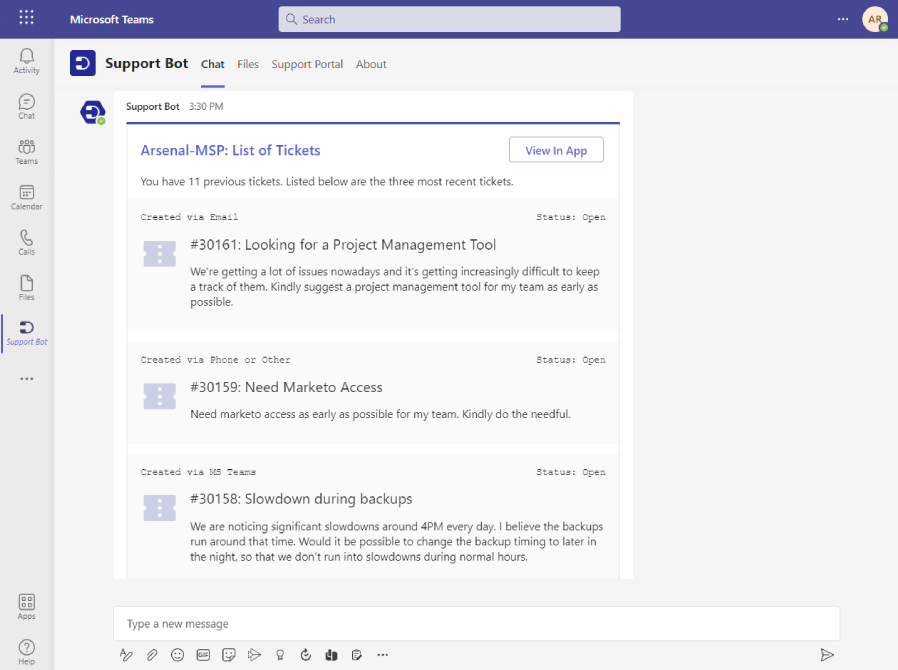This screenshot has width=898, height=670.
Task: Open the Format text options
Action: 126,655
